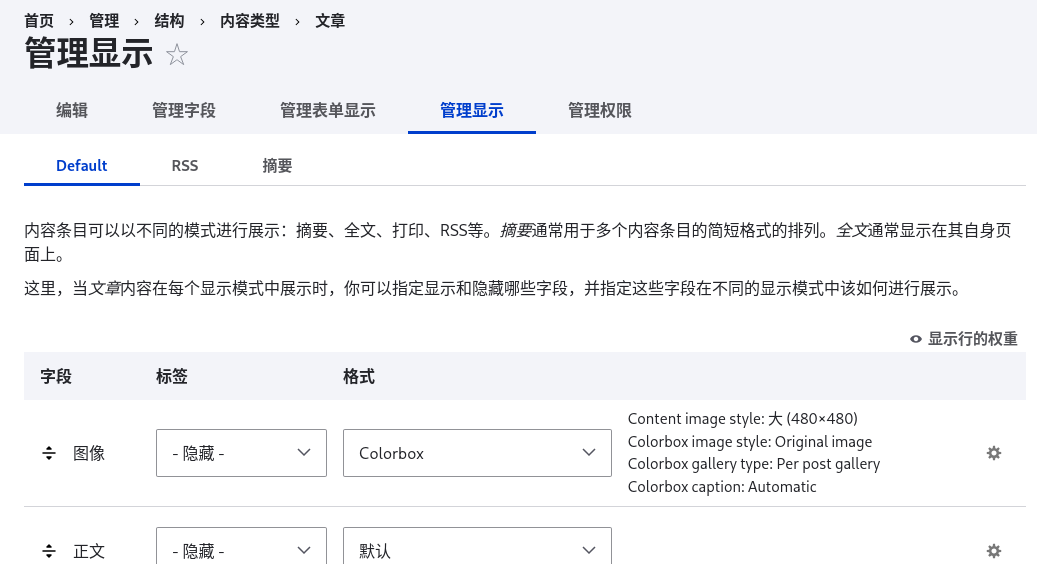Click the 结构 breadcrumb link
Viewport: 1037px width, 564px height.
tap(170, 21)
